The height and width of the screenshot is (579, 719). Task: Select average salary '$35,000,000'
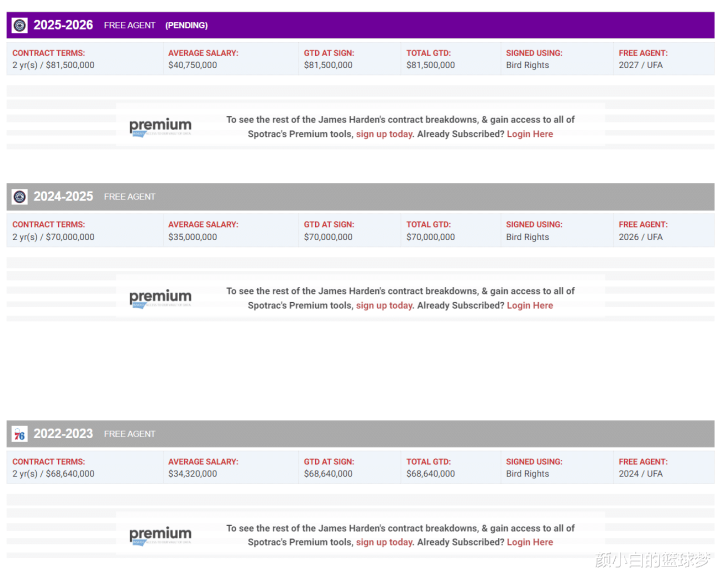click(193, 237)
